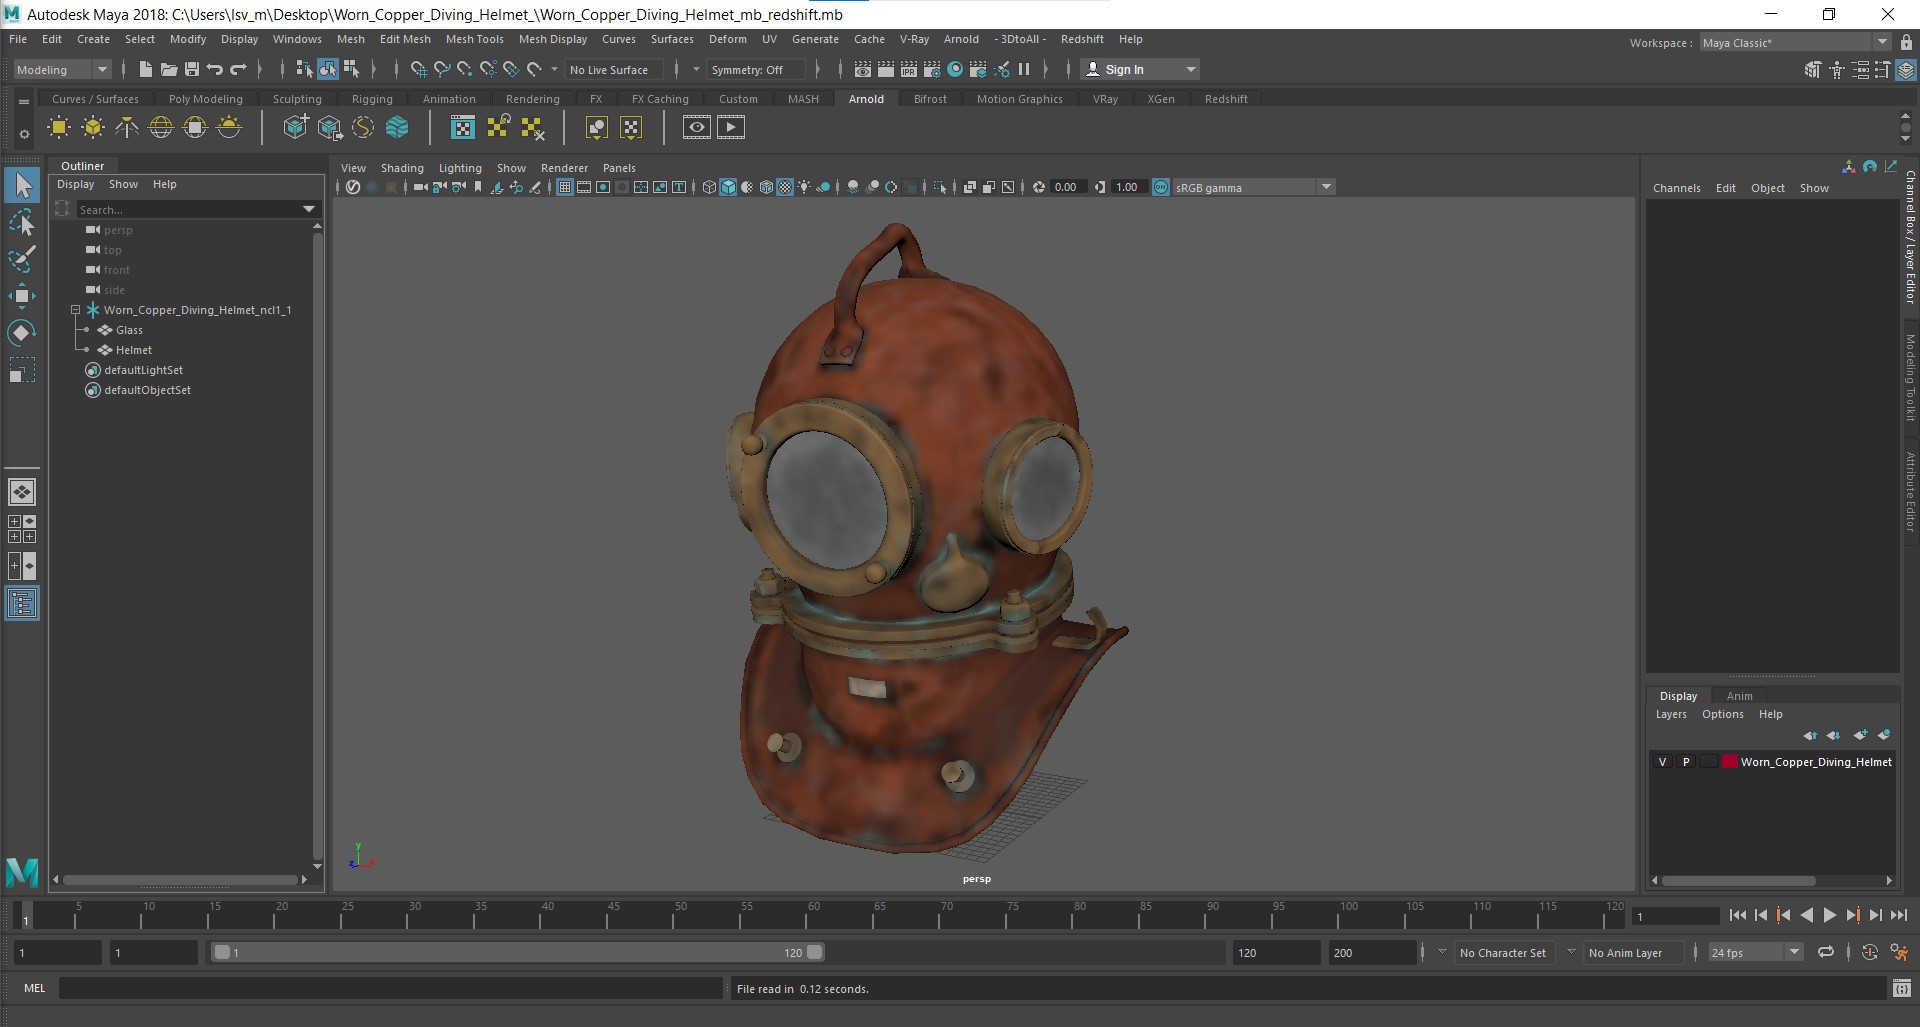Screen dimensions: 1920x1027
Task: Open the Sign In dropdown
Action: [1141, 69]
